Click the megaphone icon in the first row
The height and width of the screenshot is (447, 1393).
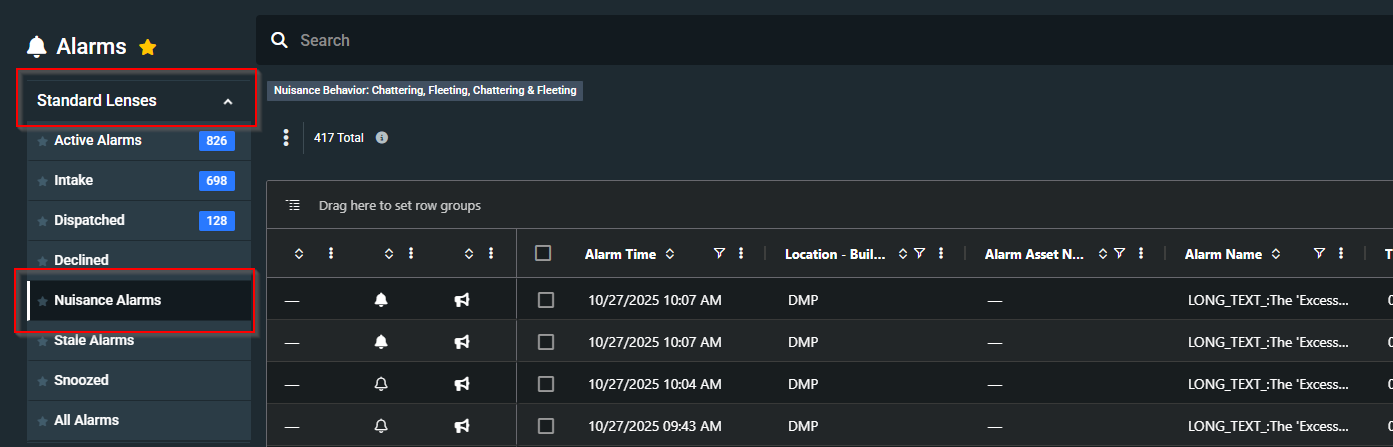[461, 300]
